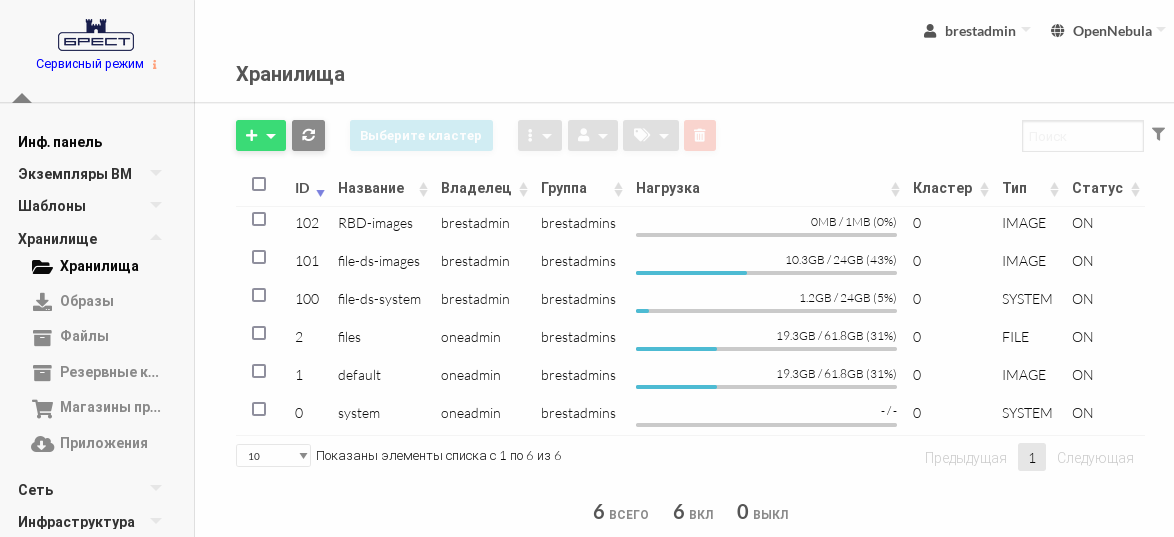Open the tag labels dropdown
Viewport: 1174px width, 537px height.
coord(650,136)
